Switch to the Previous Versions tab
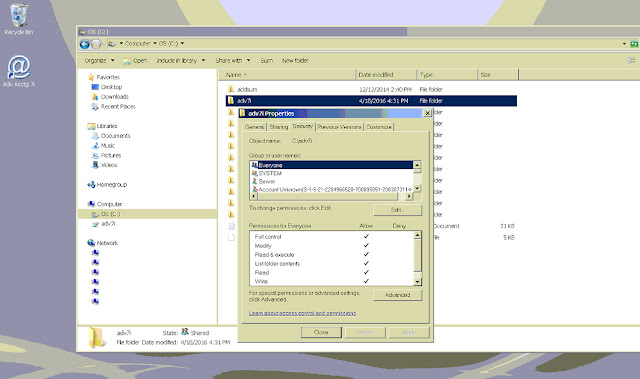The height and width of the screenshot is (379, 640). point(339,127)
